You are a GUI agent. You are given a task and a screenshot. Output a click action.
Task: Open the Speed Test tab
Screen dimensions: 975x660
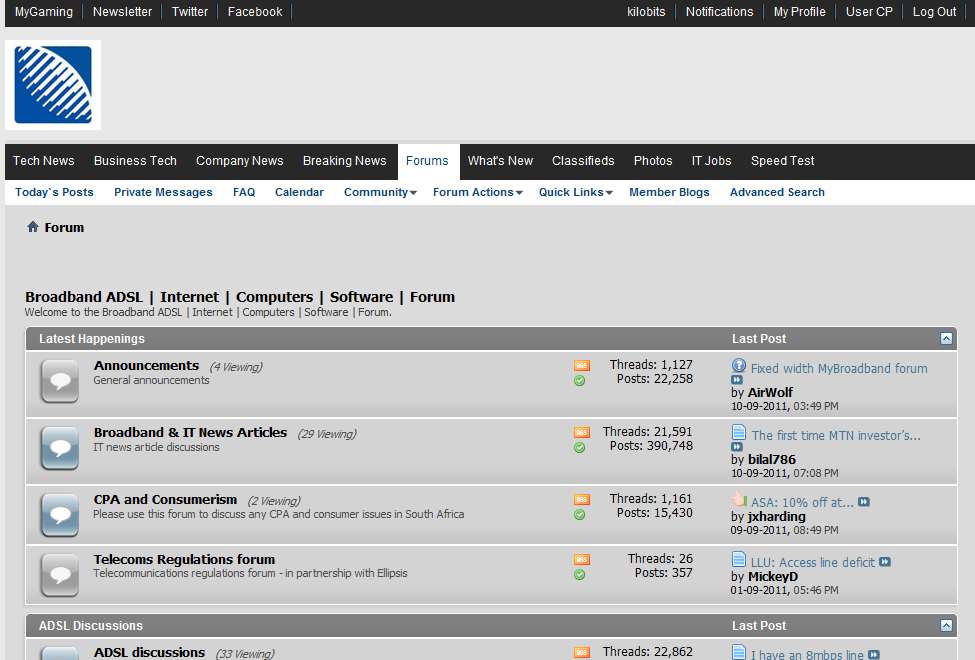pyautogui.click(x=782, y=161)
